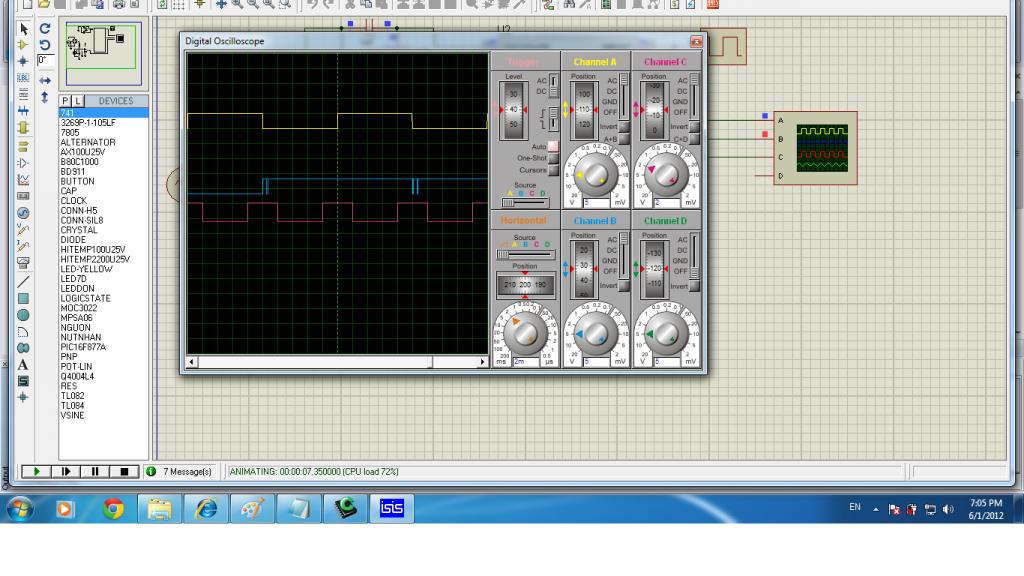The height and width of the screenshot is (576, 1024).
Task: Select the Selection Mode arrow tool
Action: click(24, 30)
